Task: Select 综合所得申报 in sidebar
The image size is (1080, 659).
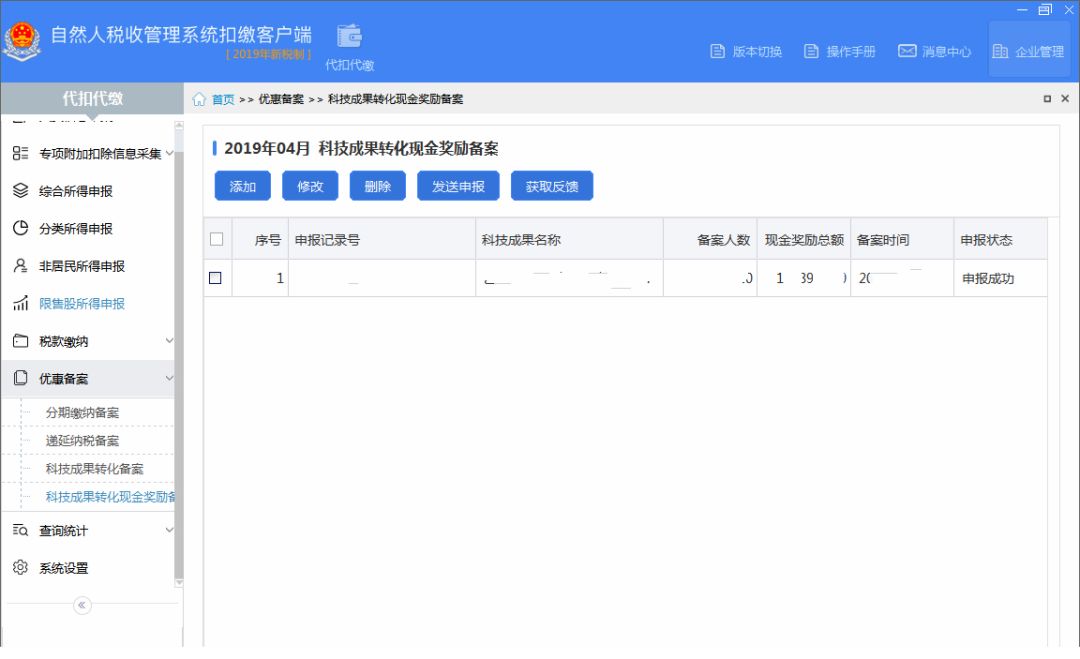Action: point(75,191)
